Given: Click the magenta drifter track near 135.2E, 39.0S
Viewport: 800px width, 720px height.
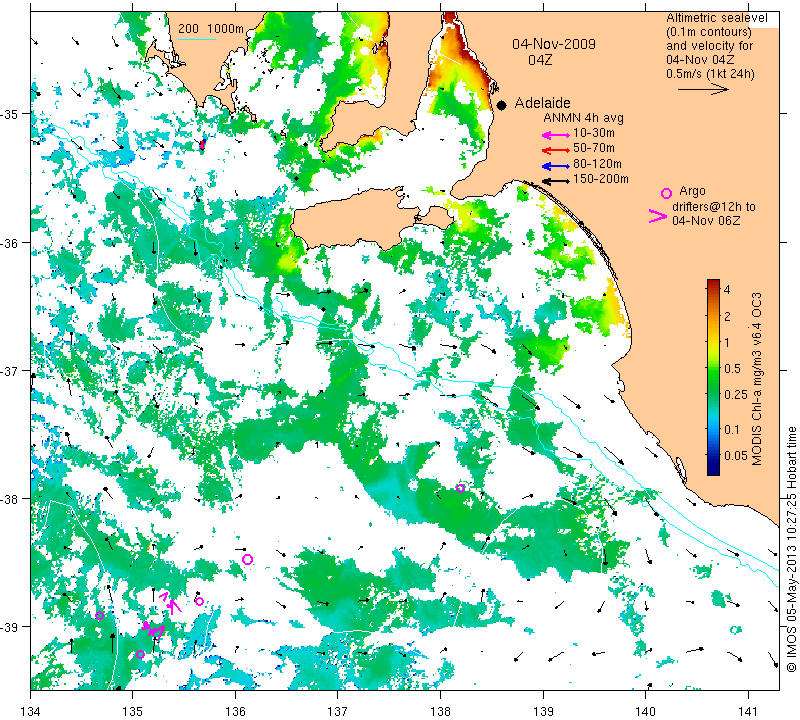Looking at the screenshot, I should [154, 630].
